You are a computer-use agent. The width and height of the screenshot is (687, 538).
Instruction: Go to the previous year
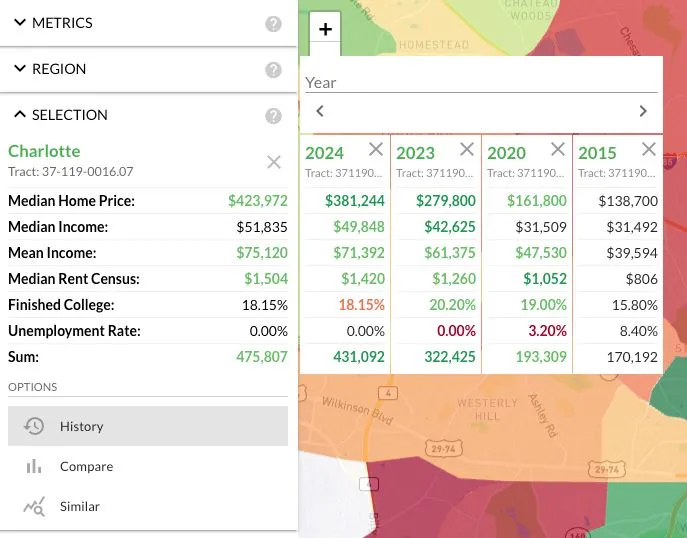(320, 111)
